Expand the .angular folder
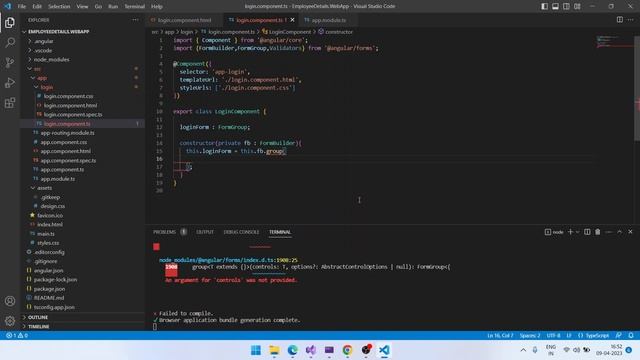640x360 pixels. coord(43,41)
